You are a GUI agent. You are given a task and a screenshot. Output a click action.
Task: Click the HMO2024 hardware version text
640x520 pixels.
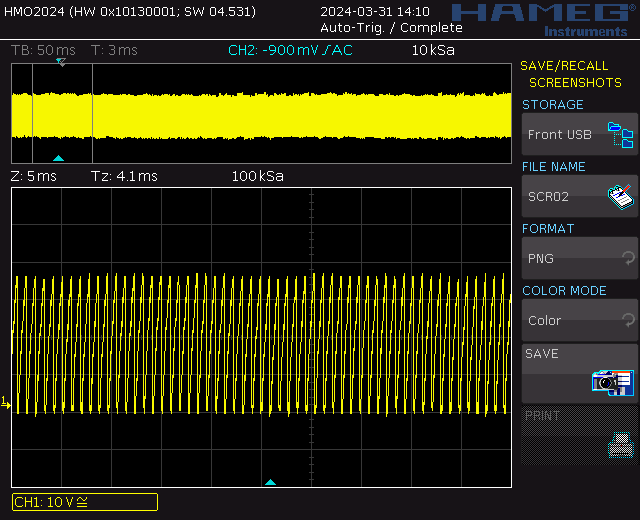[130, 11]
